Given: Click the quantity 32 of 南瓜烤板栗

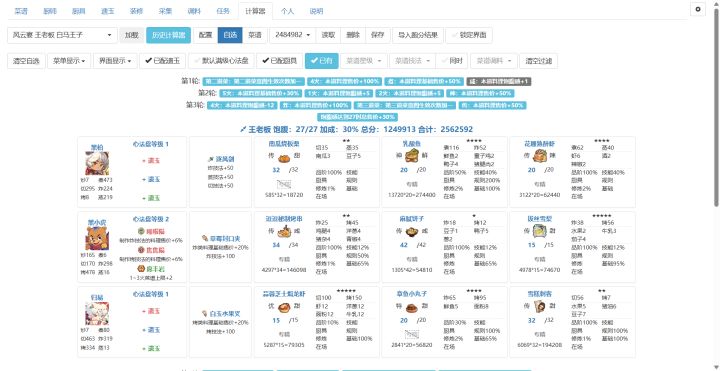Looking at the screenshot, I should (276, 170).
